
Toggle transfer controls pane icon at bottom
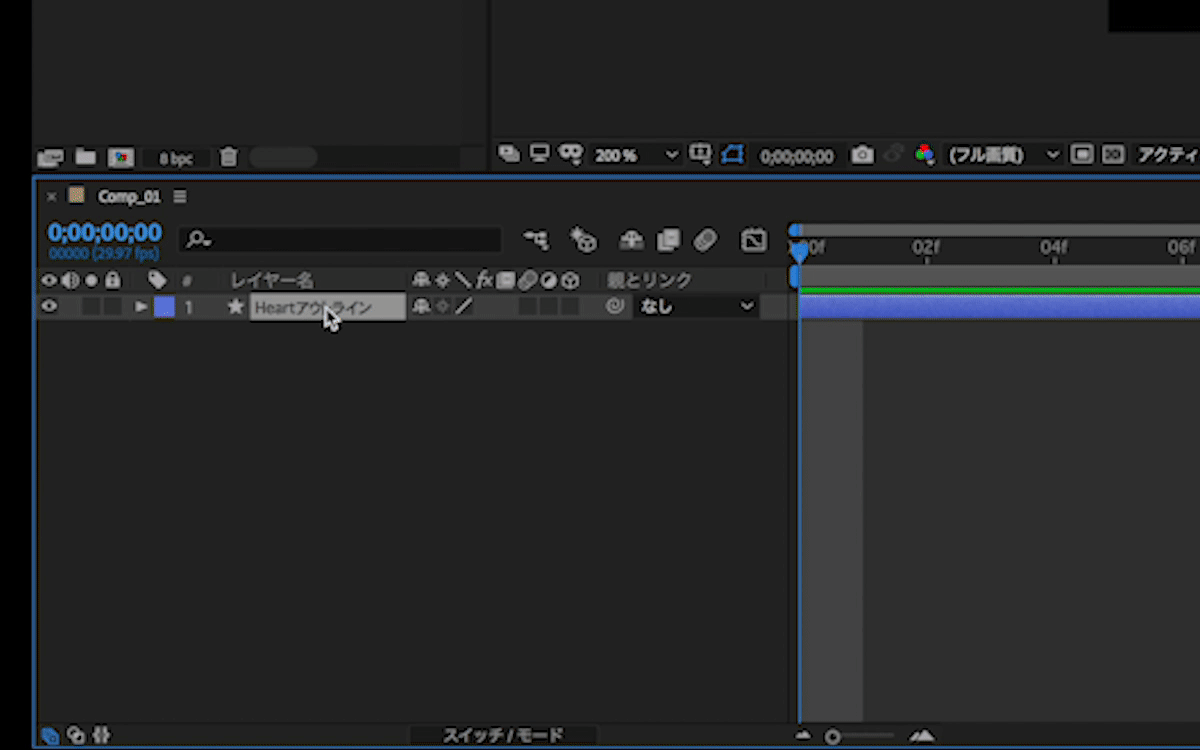pyautogui.click(x=75, y=736)
